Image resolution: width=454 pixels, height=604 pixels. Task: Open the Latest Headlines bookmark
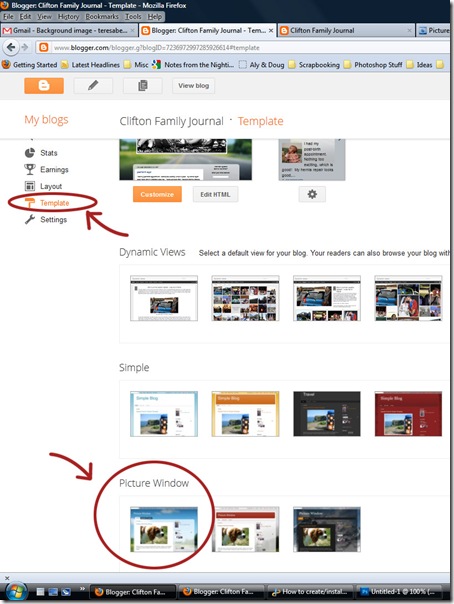(x=91, y=65)
